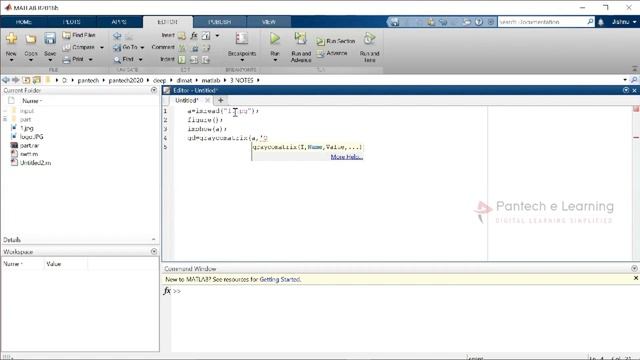Click the address bar back arrow
Viewport: 640px width, 360px height.
(x=6, y=80)
